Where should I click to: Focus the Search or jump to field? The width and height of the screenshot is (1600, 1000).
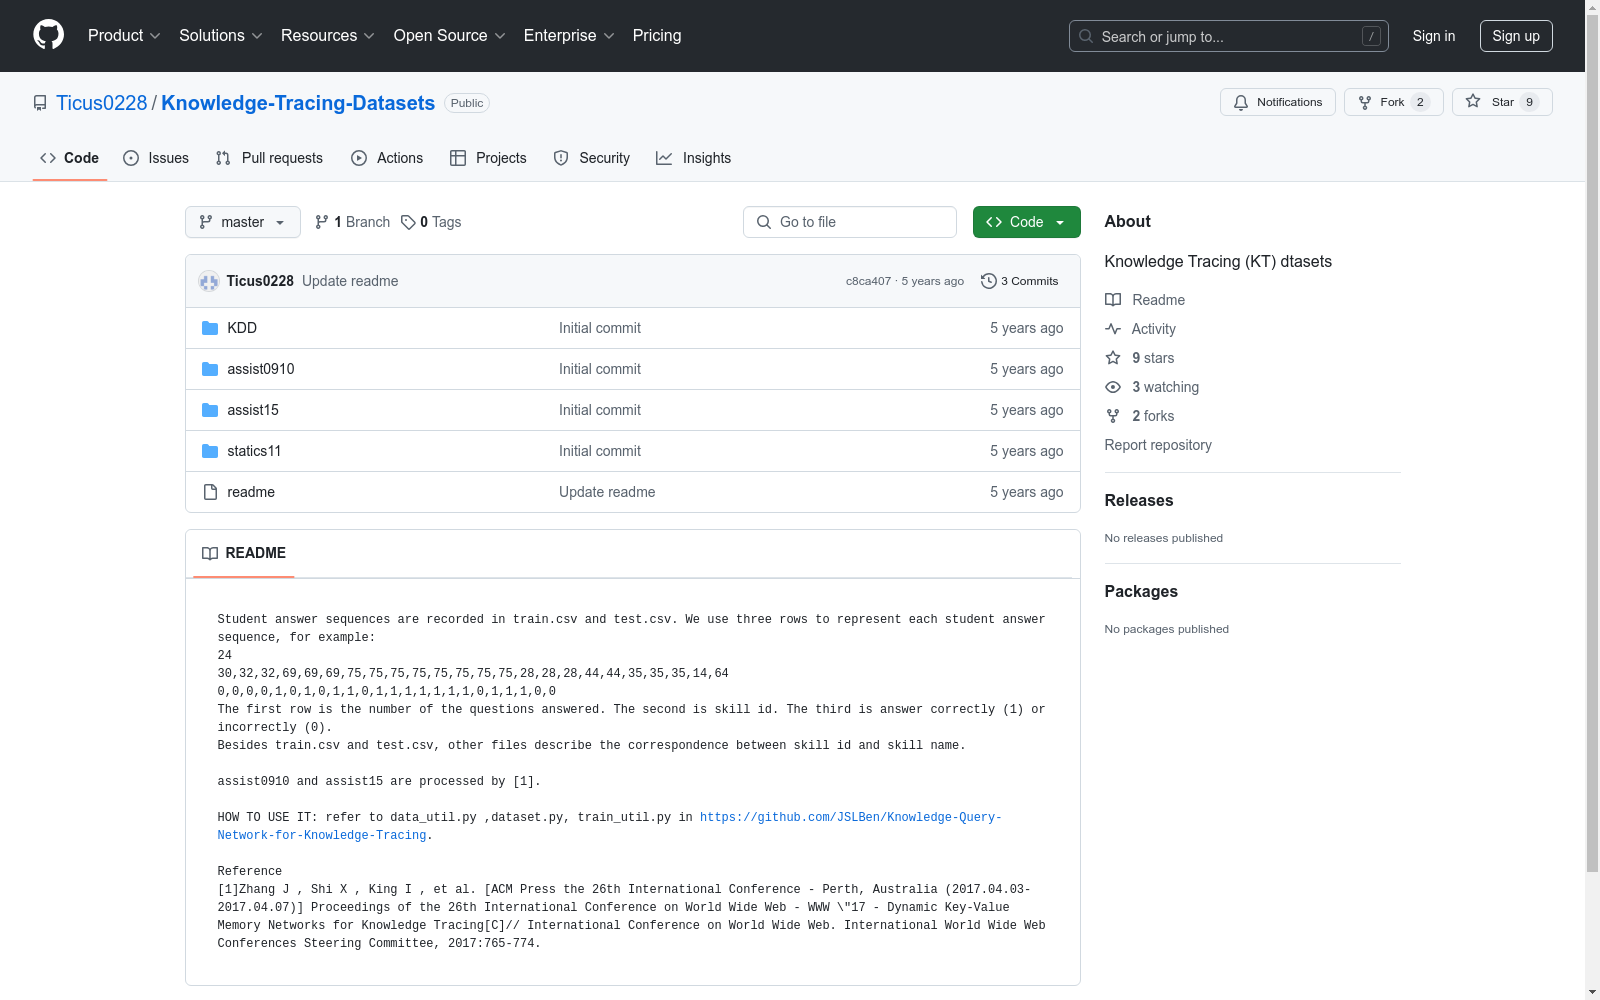click(x=1229, y=36)
